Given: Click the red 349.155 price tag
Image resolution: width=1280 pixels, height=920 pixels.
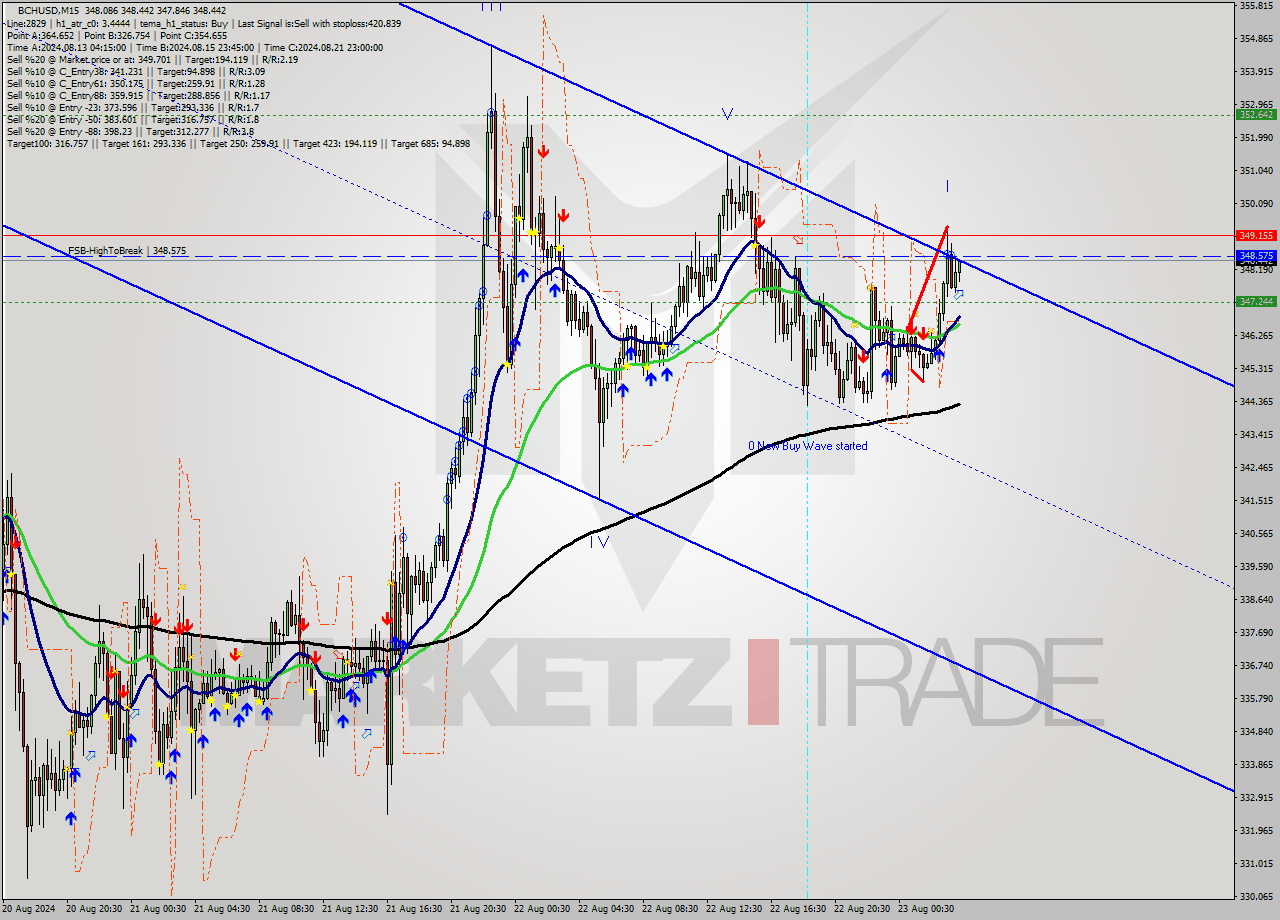Looking at the screenshot, I should tap(1256, 236).
